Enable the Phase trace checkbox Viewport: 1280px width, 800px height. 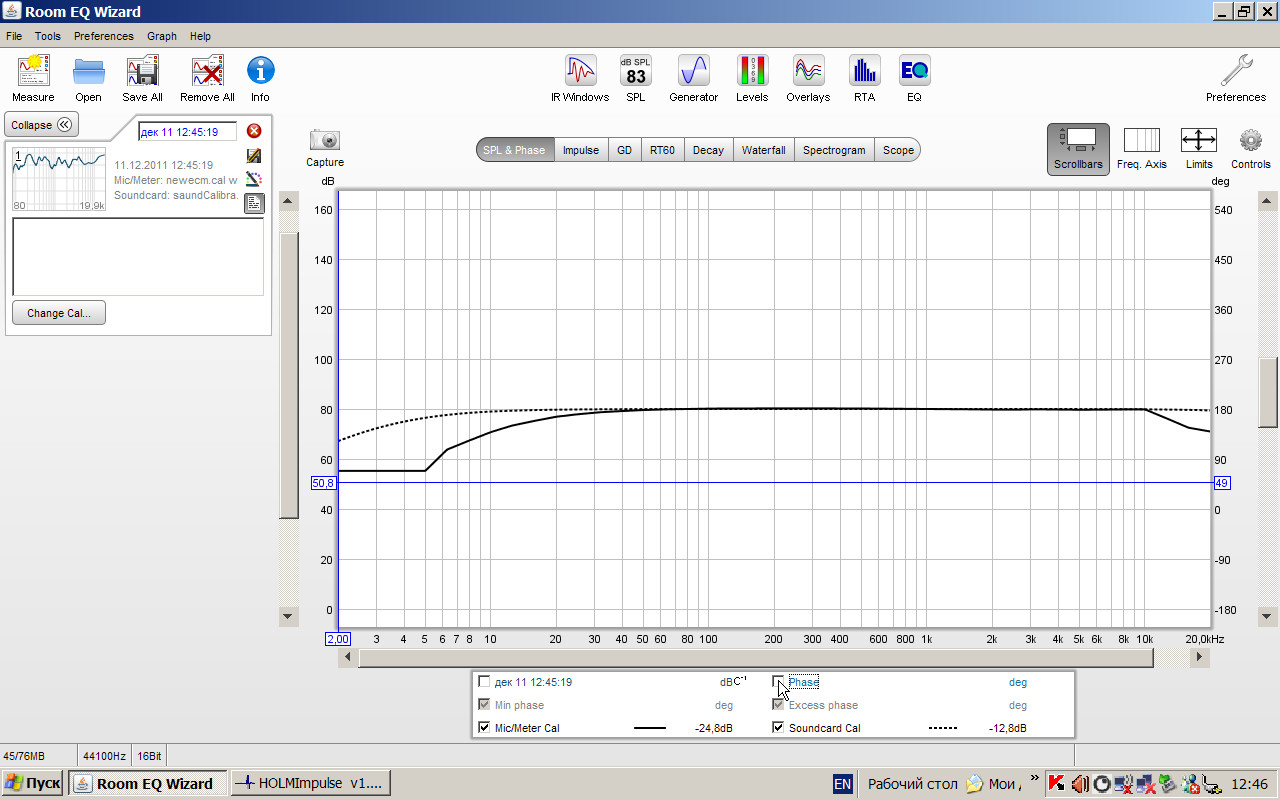coord(779,682)
